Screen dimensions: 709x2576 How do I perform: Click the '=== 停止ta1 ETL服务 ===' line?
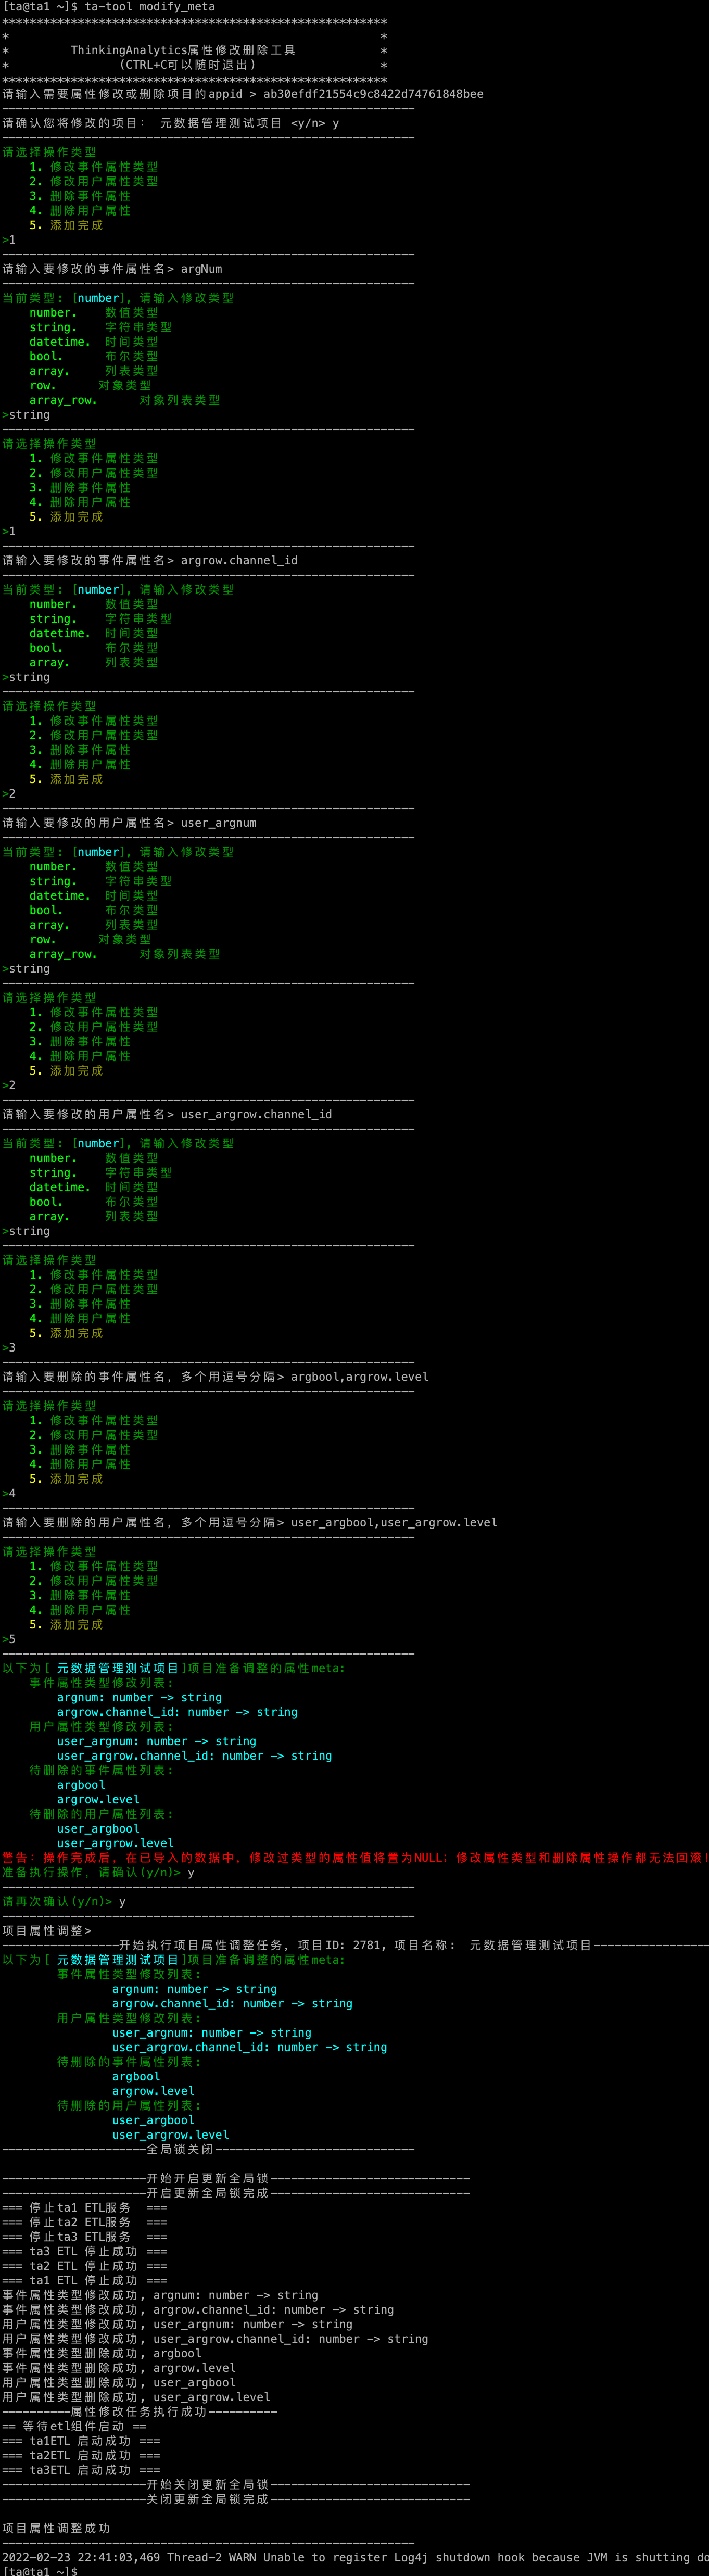pyautogui.click(x=85, y=2208)
